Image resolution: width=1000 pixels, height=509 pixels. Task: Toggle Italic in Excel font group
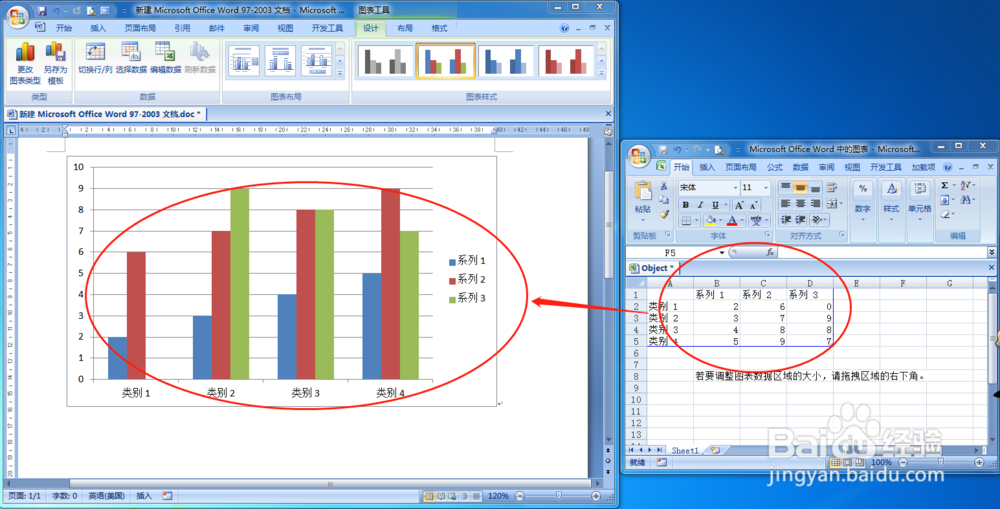tap(700, 205)
